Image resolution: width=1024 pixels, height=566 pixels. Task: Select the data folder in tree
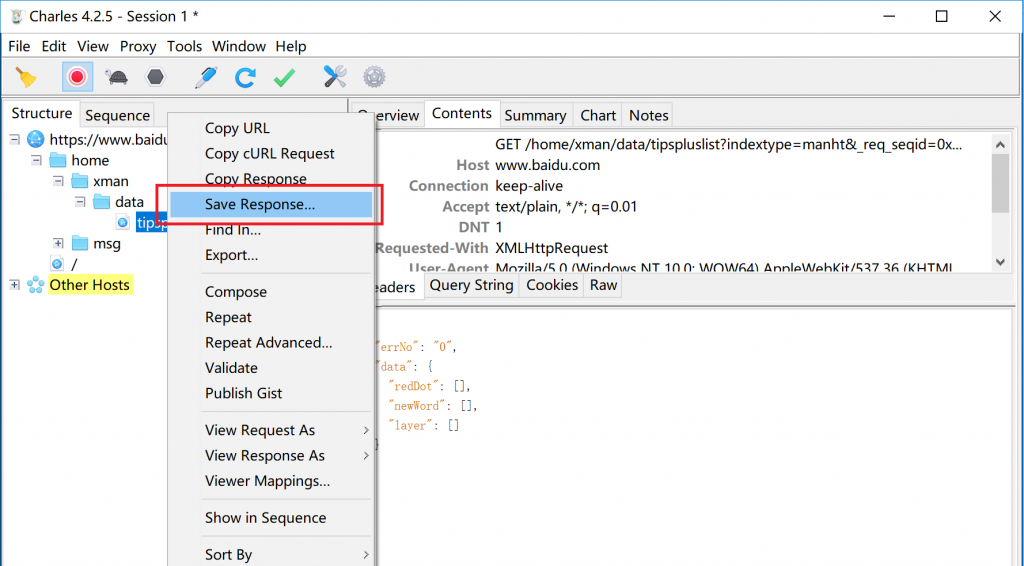(129, 202)
